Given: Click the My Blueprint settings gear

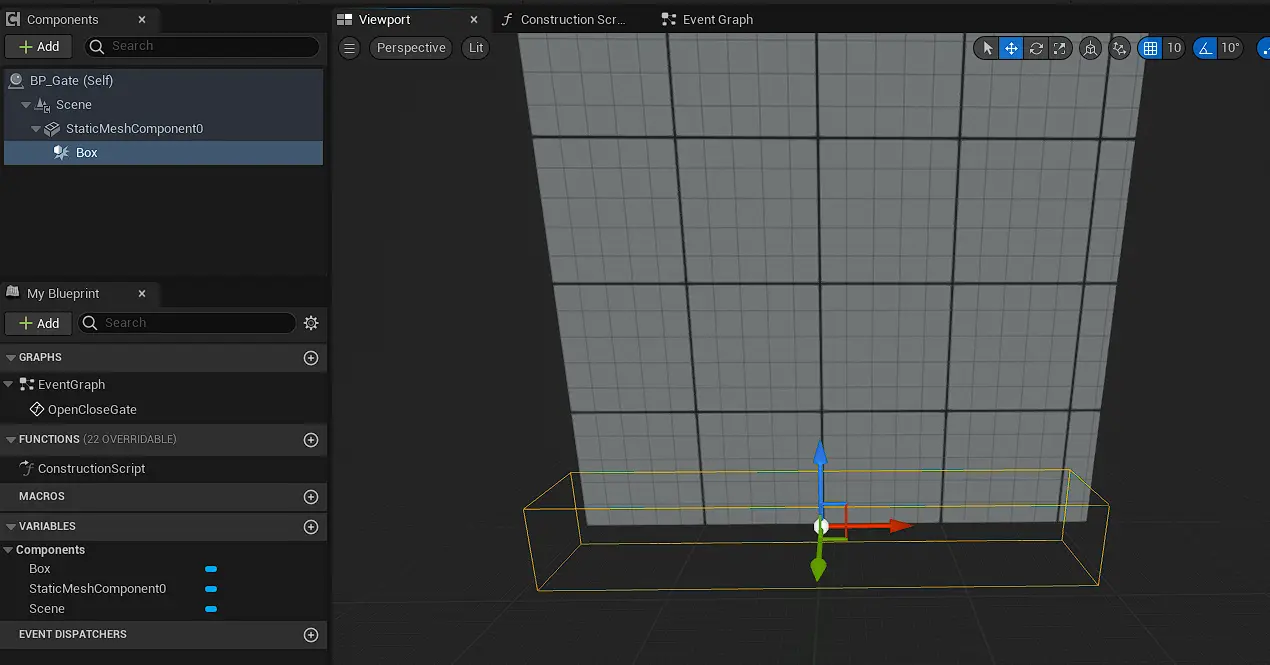Looking at the screenshot, I should click(x=311, y=322).
